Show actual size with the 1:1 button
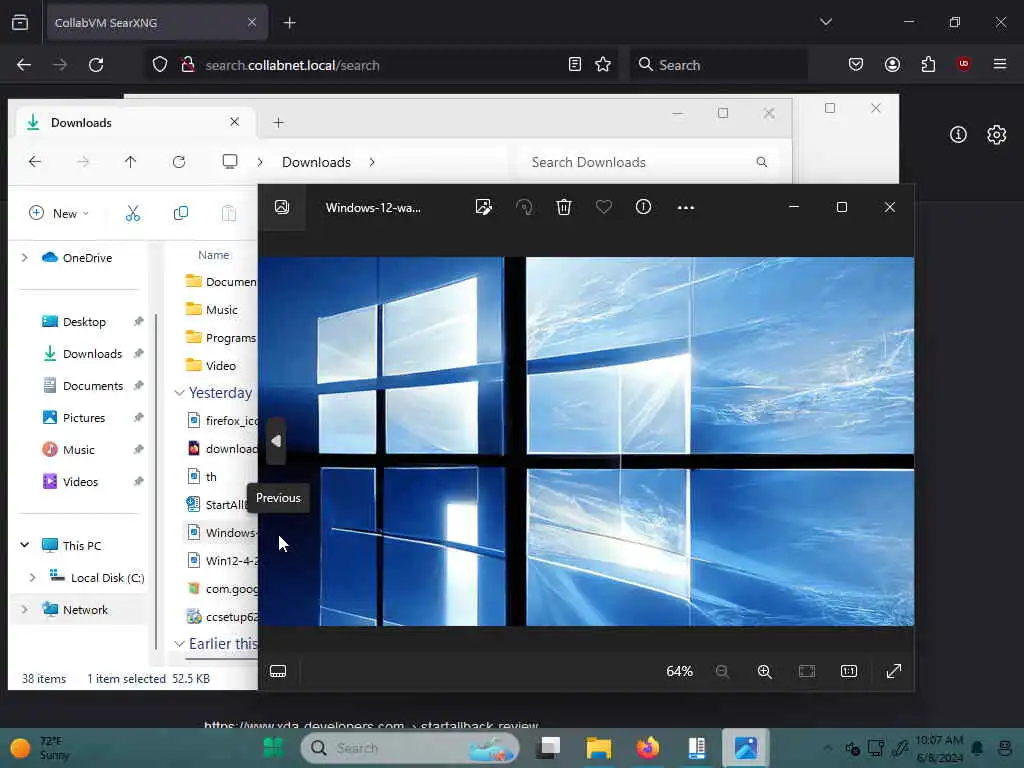Screen dimensions: 1024x768 (x=849, y=671)
